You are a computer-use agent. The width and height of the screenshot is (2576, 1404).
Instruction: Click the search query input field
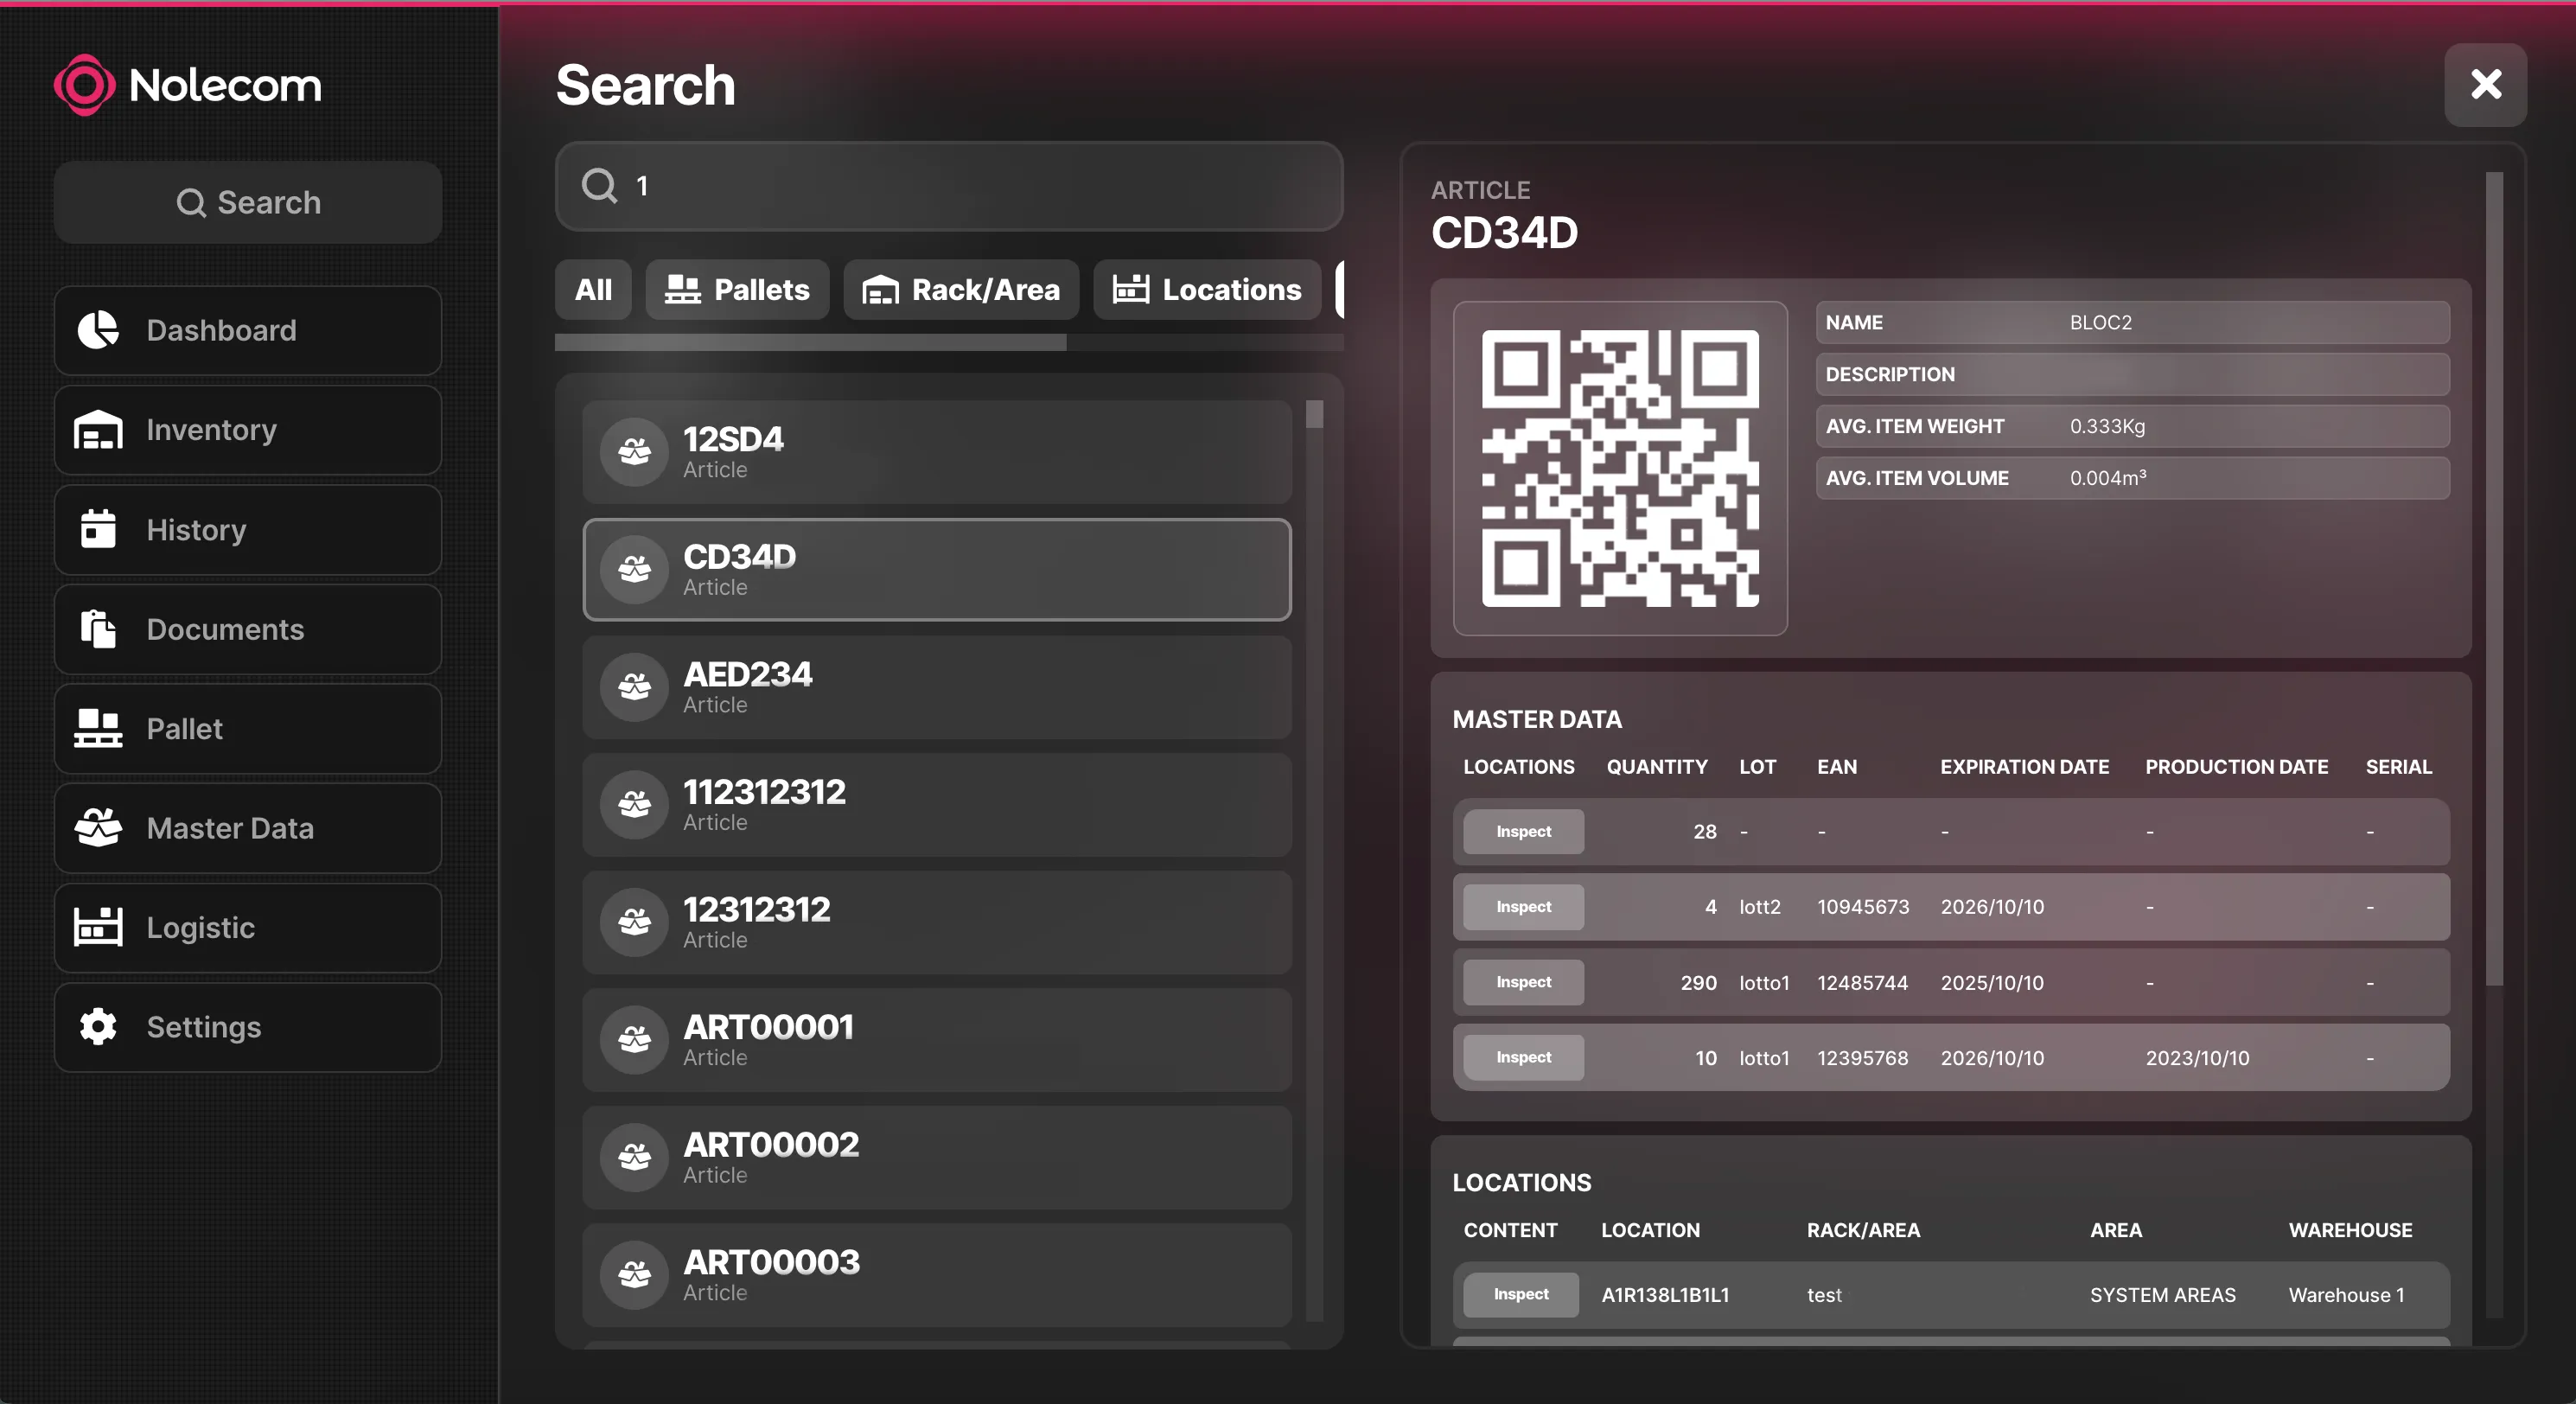point(950,186)
